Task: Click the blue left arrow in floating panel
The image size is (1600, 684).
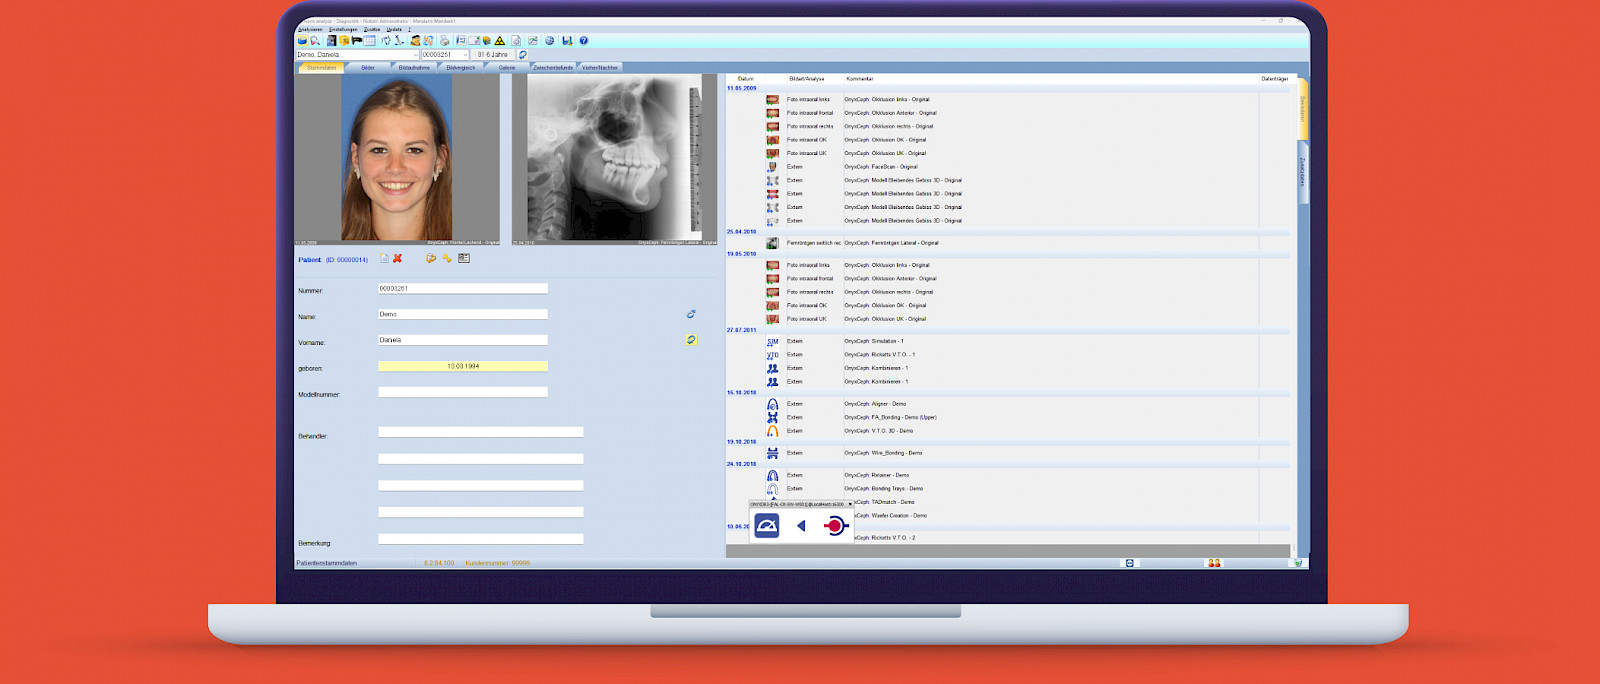Action: pos(801,526)
